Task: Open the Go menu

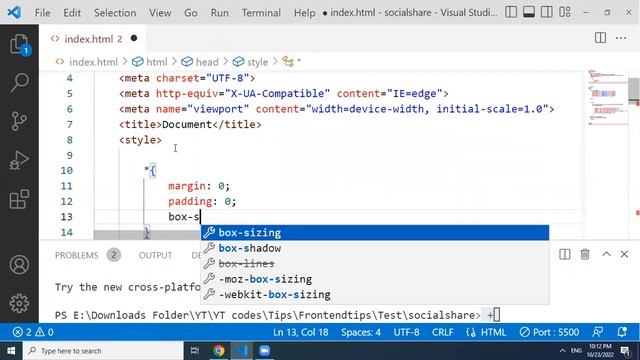Action: (191, 13)
